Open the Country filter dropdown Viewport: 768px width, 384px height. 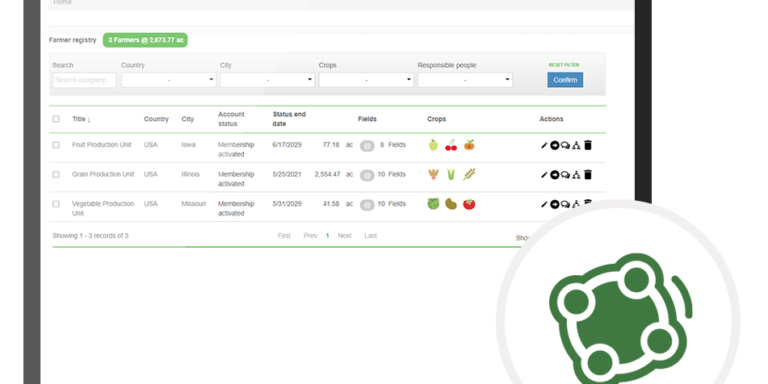click(169, 80)
